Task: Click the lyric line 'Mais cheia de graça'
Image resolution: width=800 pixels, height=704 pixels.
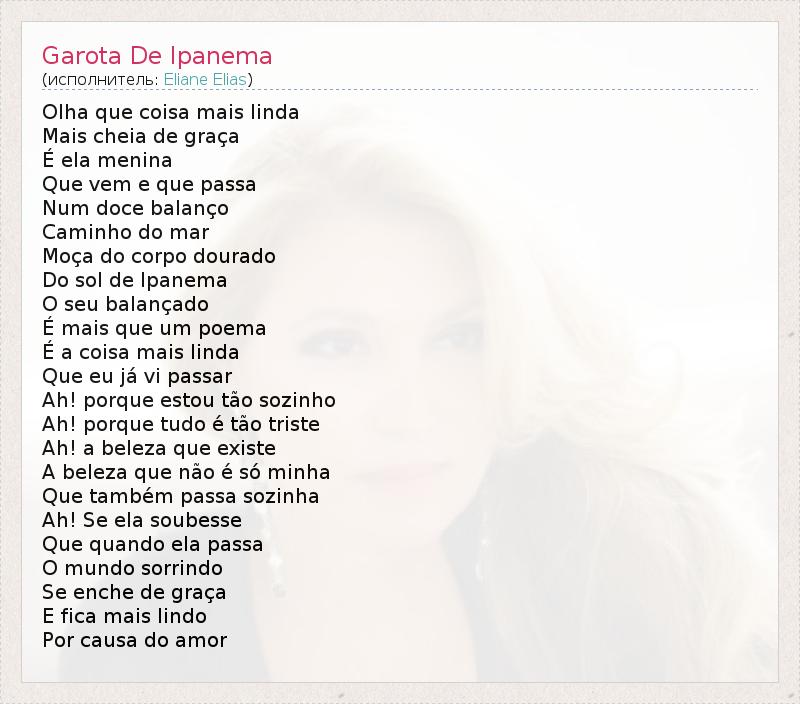Action: click(x=141, y=136)
